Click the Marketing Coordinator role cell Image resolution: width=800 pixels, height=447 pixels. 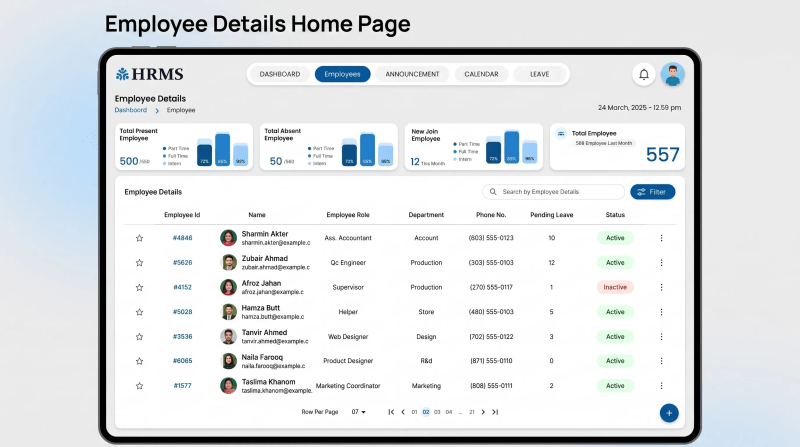[x=348, y=386]
